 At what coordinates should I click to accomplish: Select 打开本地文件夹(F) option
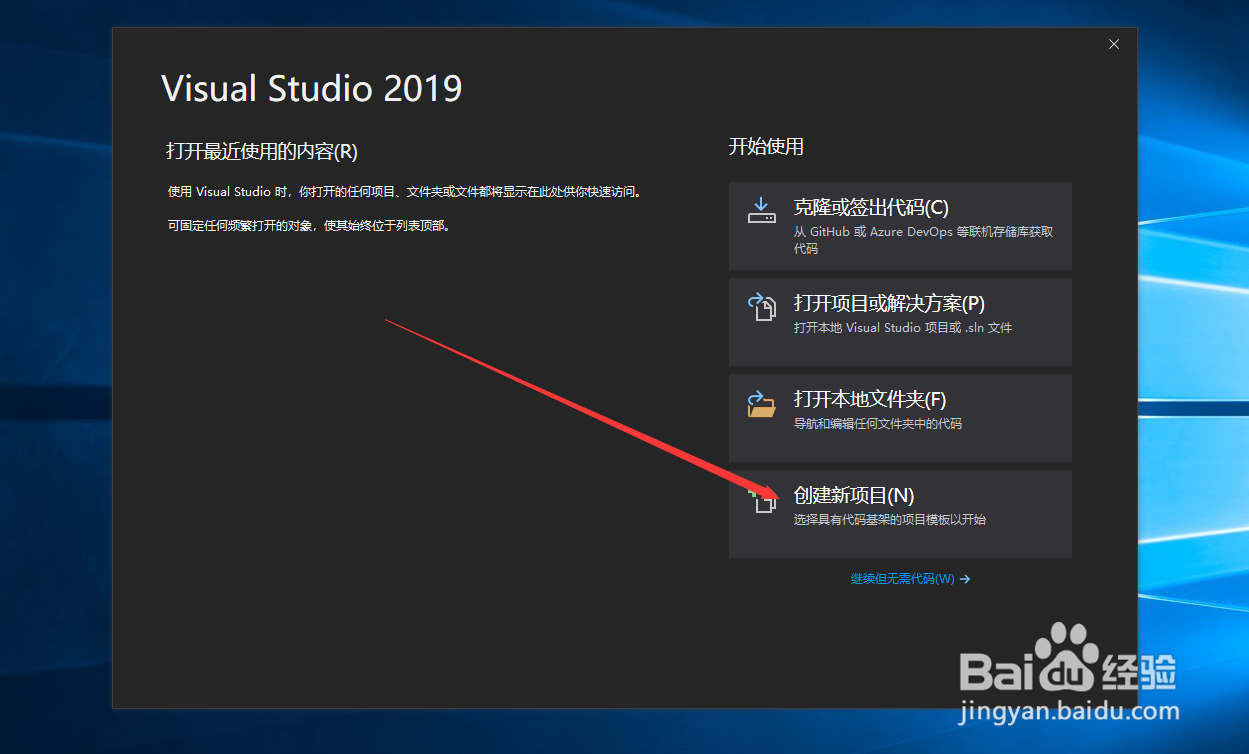(900, 418)
